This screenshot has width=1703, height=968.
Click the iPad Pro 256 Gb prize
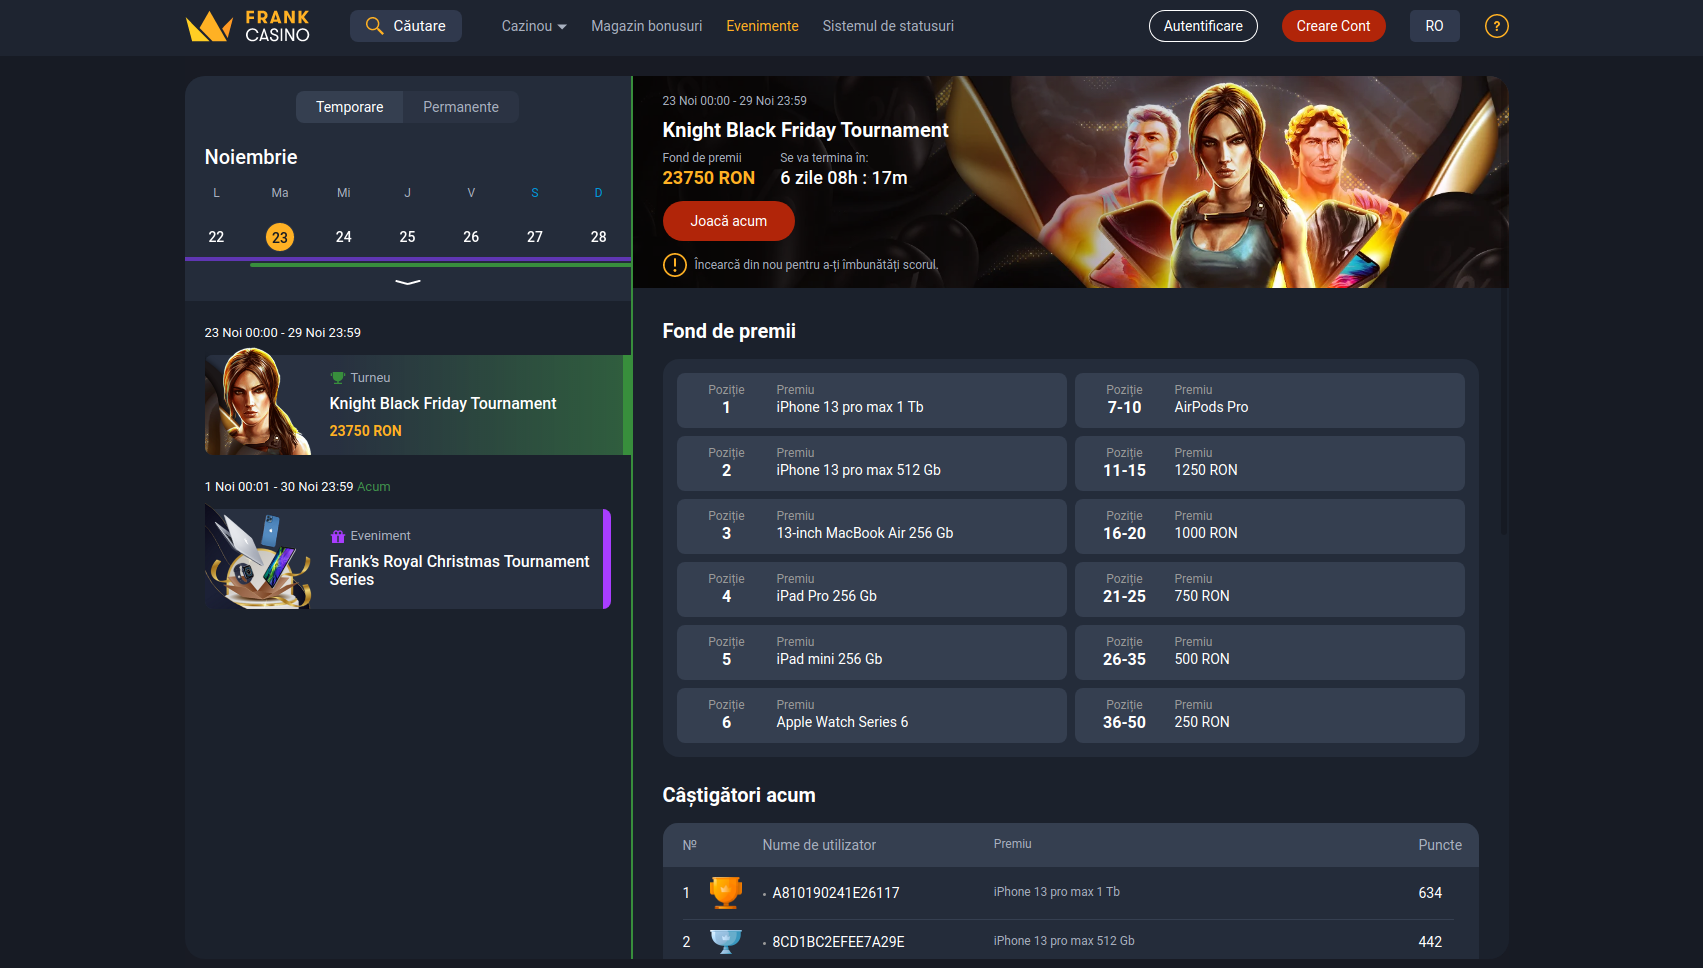(x=872, y=589)
